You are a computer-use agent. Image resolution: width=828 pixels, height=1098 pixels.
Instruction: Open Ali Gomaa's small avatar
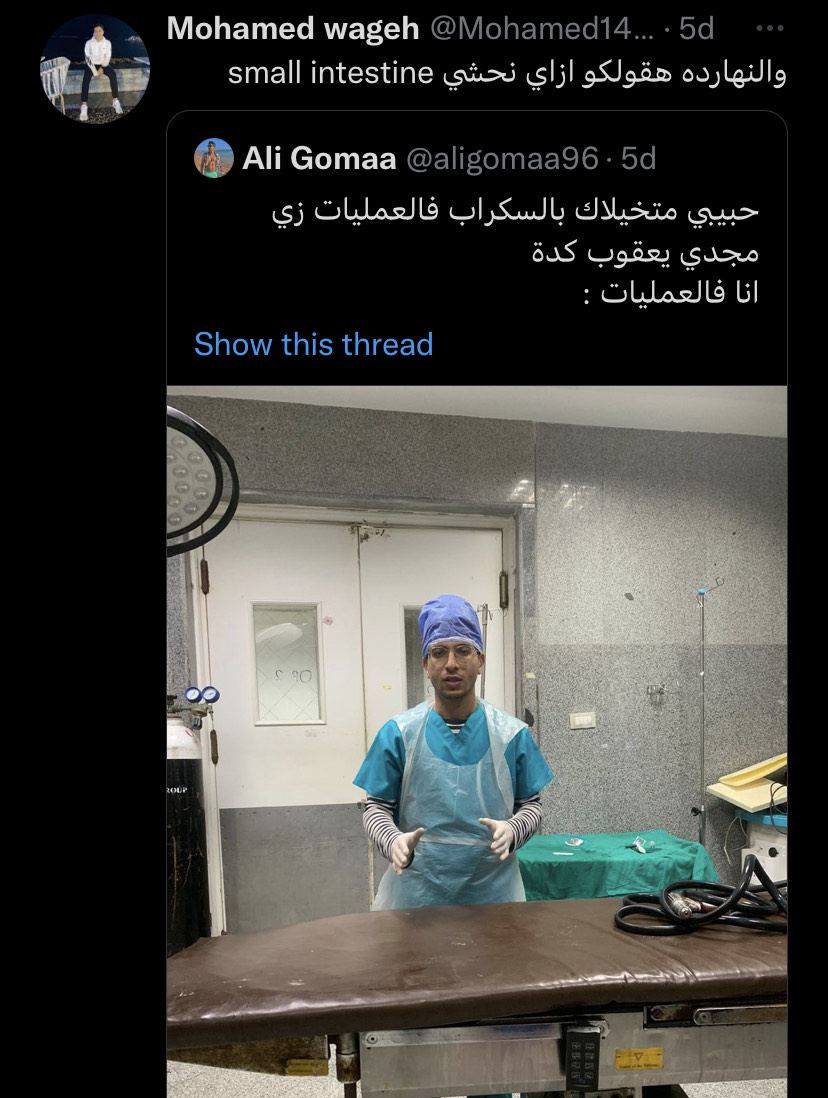[x=214, y=158]
